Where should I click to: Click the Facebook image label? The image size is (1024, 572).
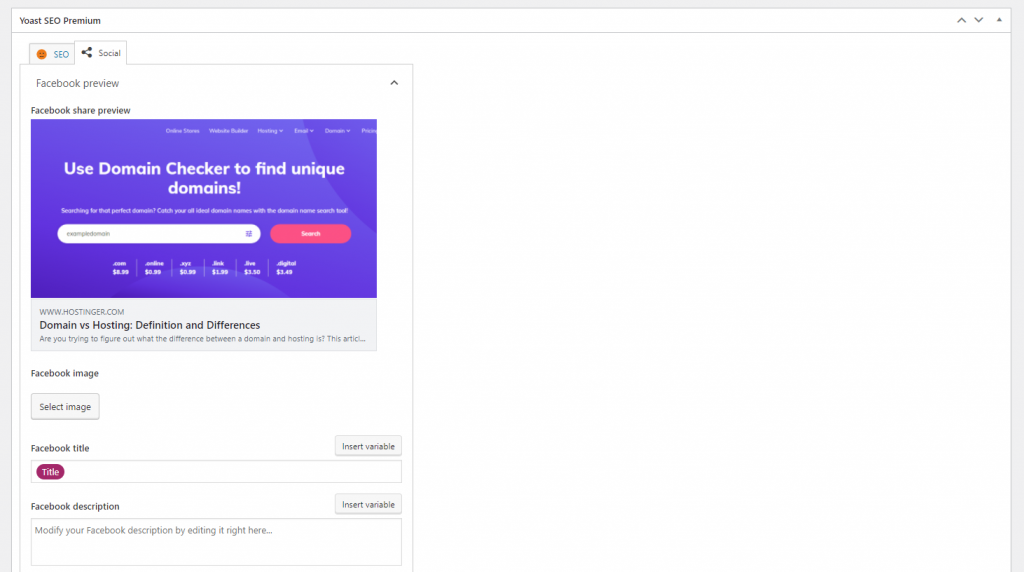pyautogui.click(x=65, y=373)
